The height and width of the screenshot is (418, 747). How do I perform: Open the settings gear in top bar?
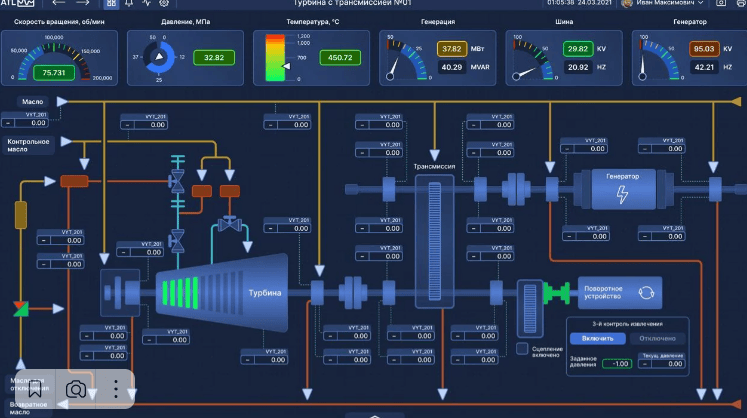click(x=164, y=4)
